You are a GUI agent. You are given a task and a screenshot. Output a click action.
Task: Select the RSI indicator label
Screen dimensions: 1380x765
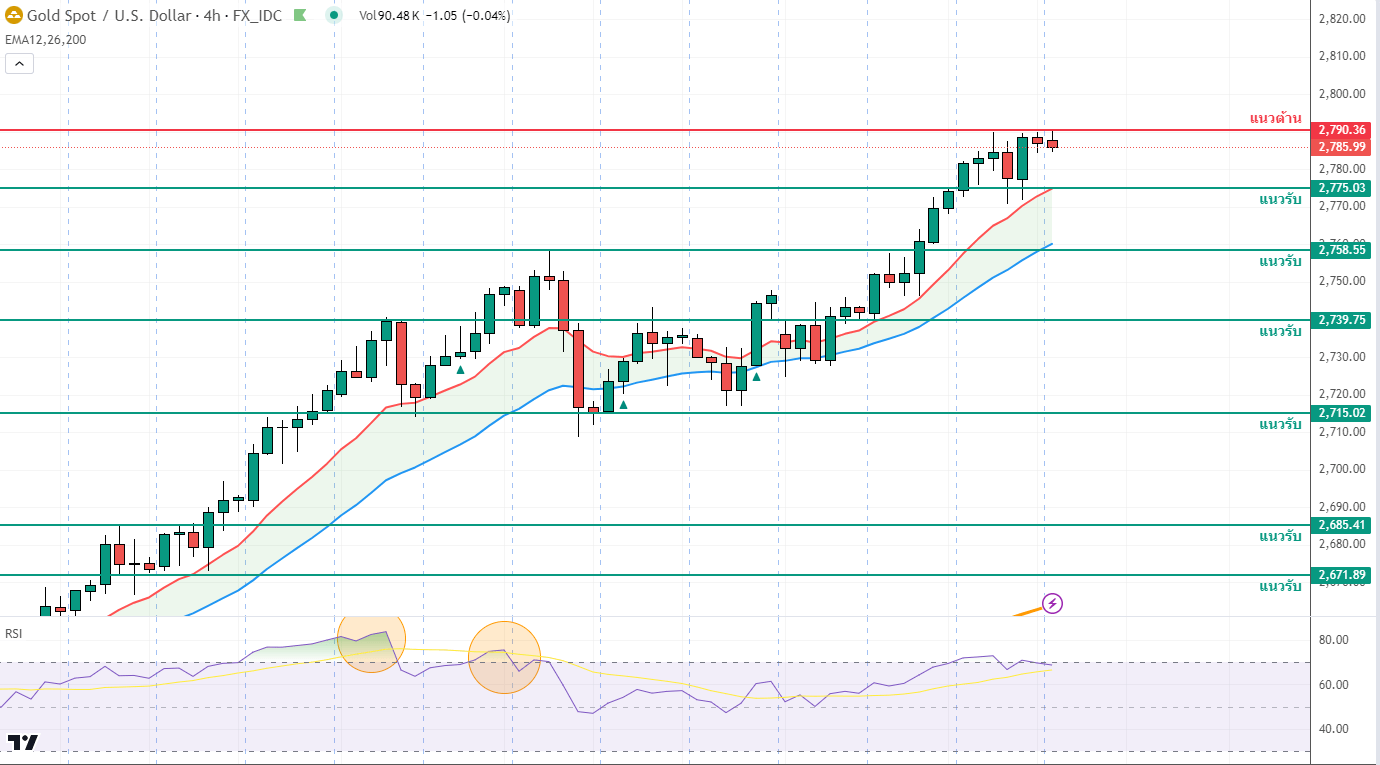coord(14,633)
